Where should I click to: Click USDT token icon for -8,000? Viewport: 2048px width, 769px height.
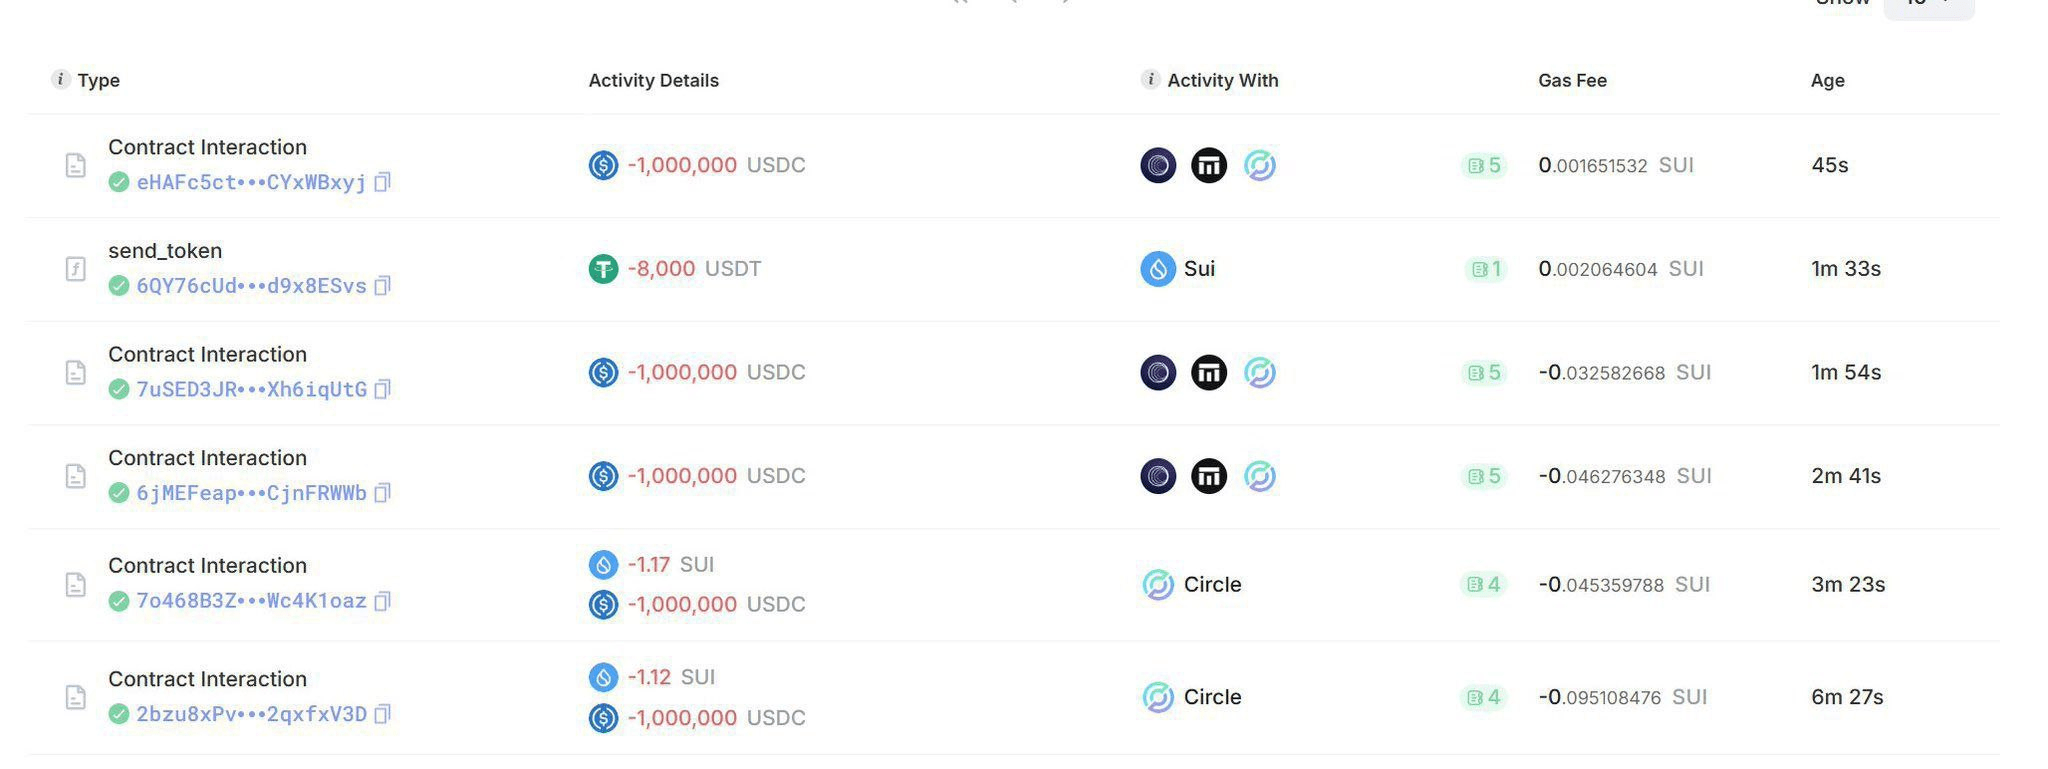[603, 269]
